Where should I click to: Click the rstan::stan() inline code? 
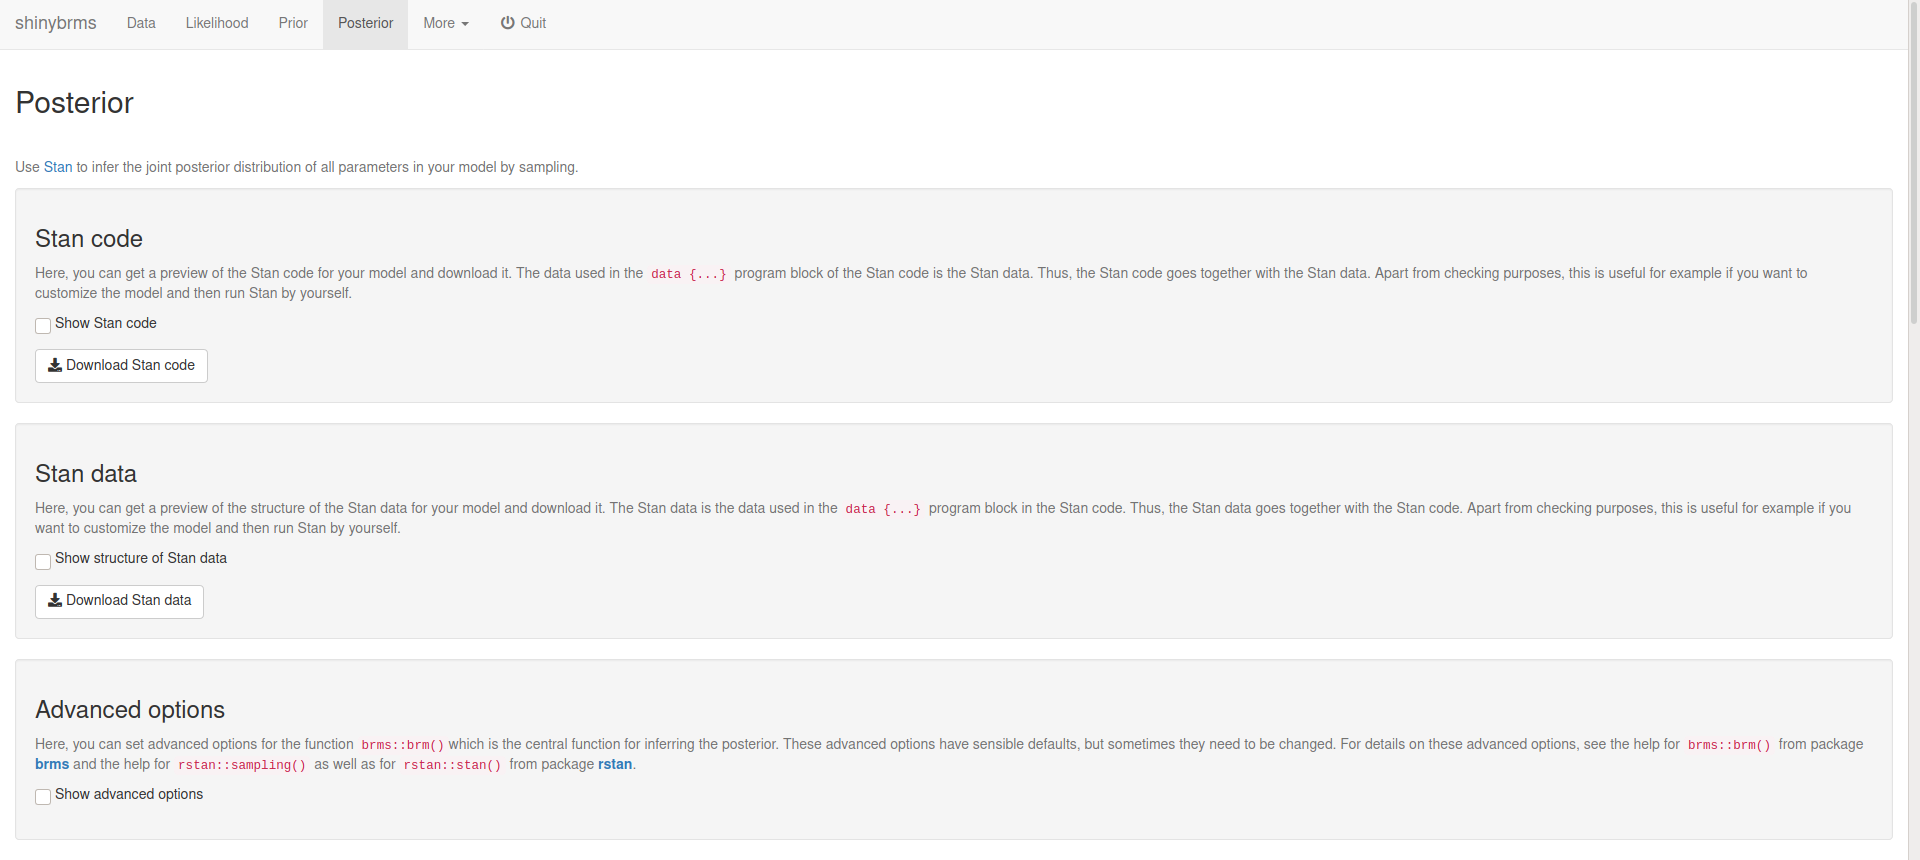(x=452, y=765)
